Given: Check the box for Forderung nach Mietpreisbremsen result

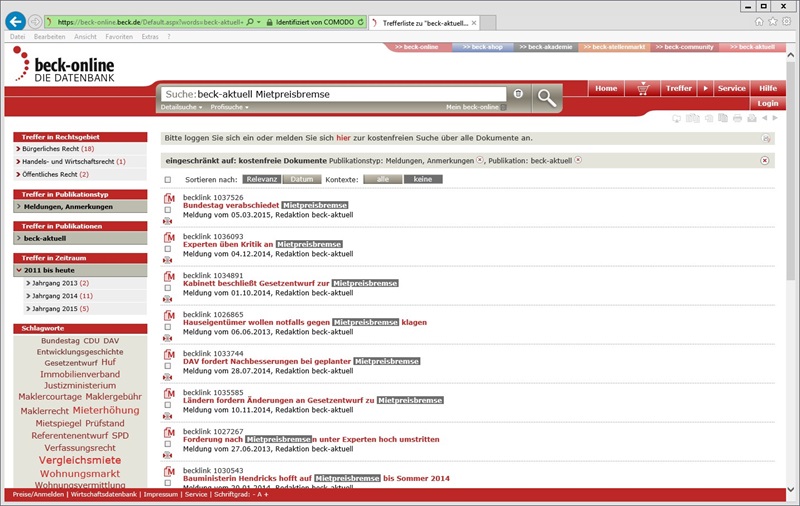Looking at the screenshot, I should point(167,444).
